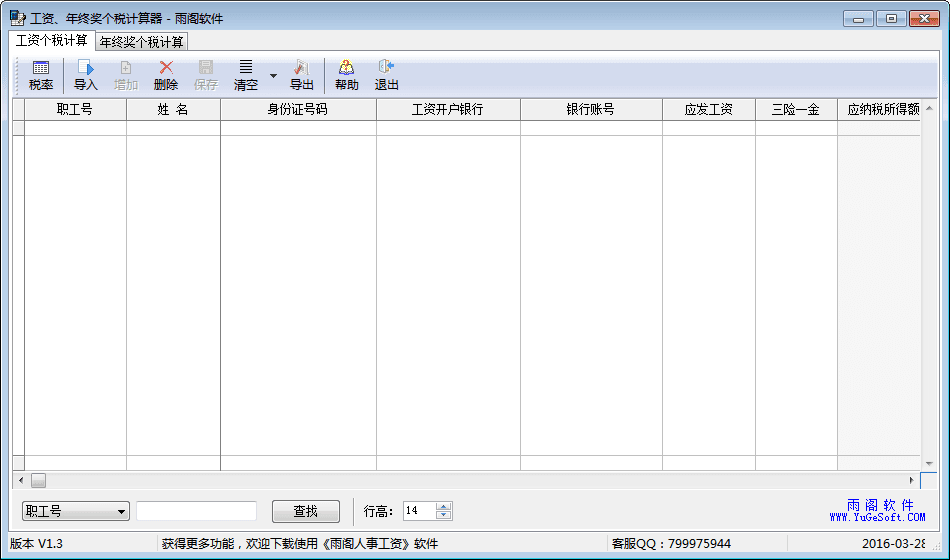Open the www.YuGeSoft.COM website link
Image resolution: width=950 pixels, height=560 pixels.
coord(877,517)
